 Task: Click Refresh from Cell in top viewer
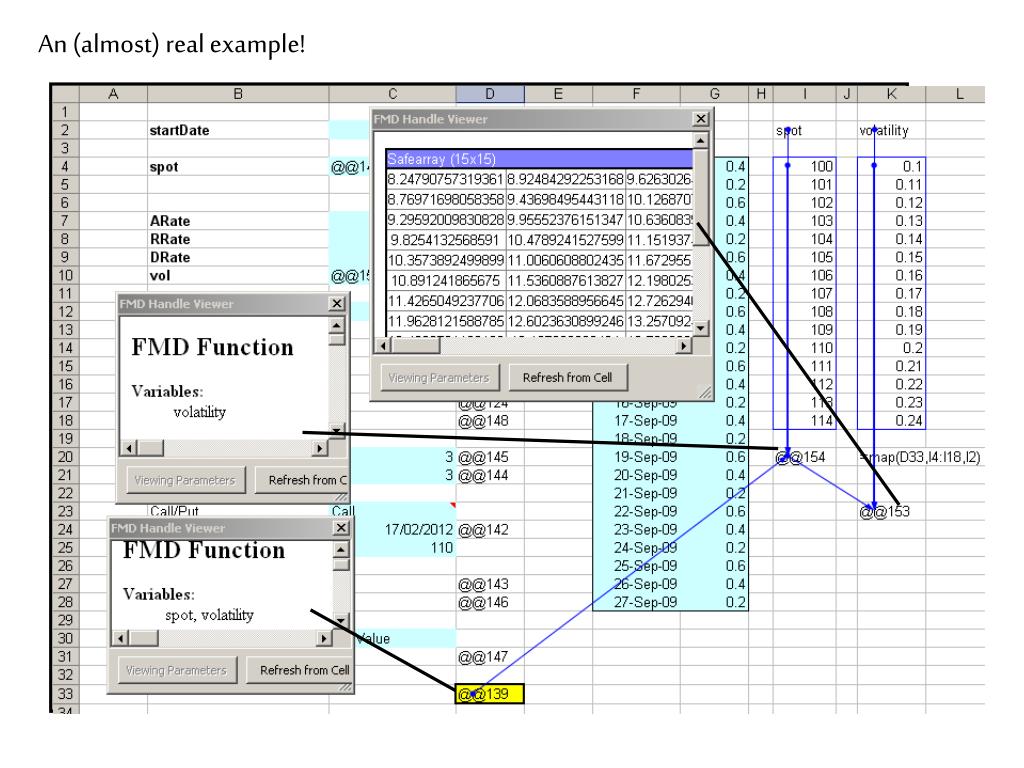[x=567, y=377]
